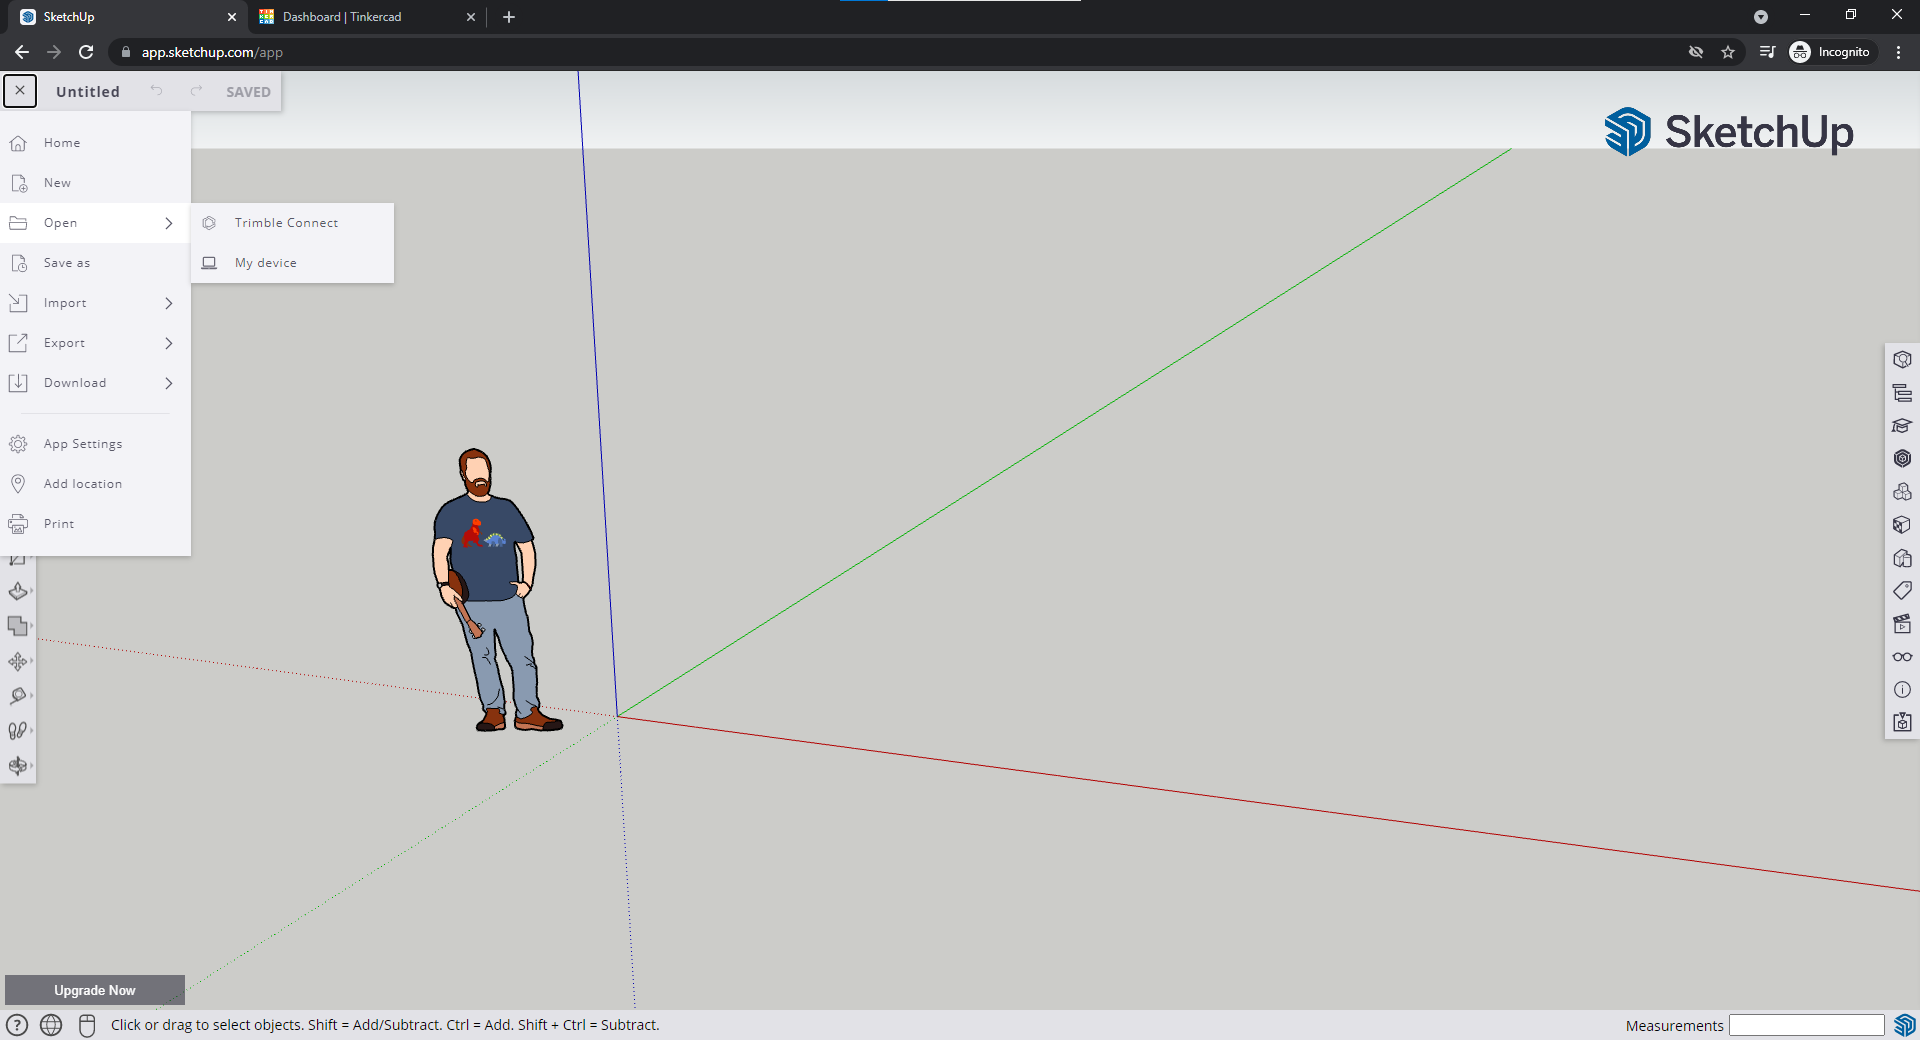Image resolution: width=1920 pixels, height=1040 pixels.
Task: Click the house icon next to Home
Action: [x=18, y=143]
